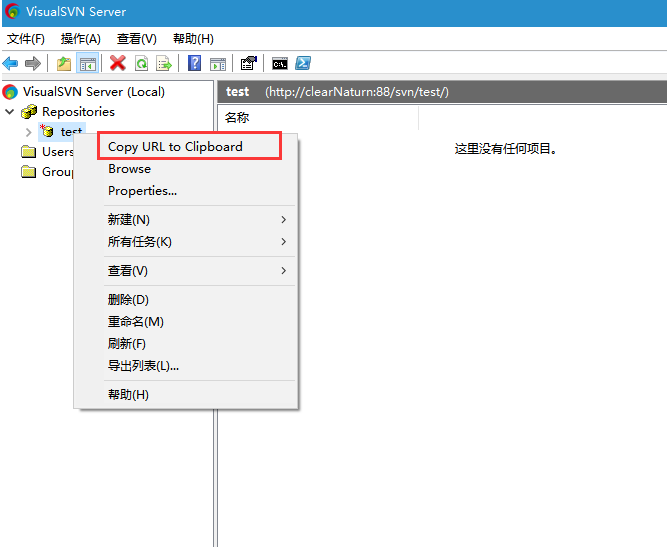Click the Refresh toolbar icon
668x547 pixels.
pyautogui.click(x=141, y=63)
